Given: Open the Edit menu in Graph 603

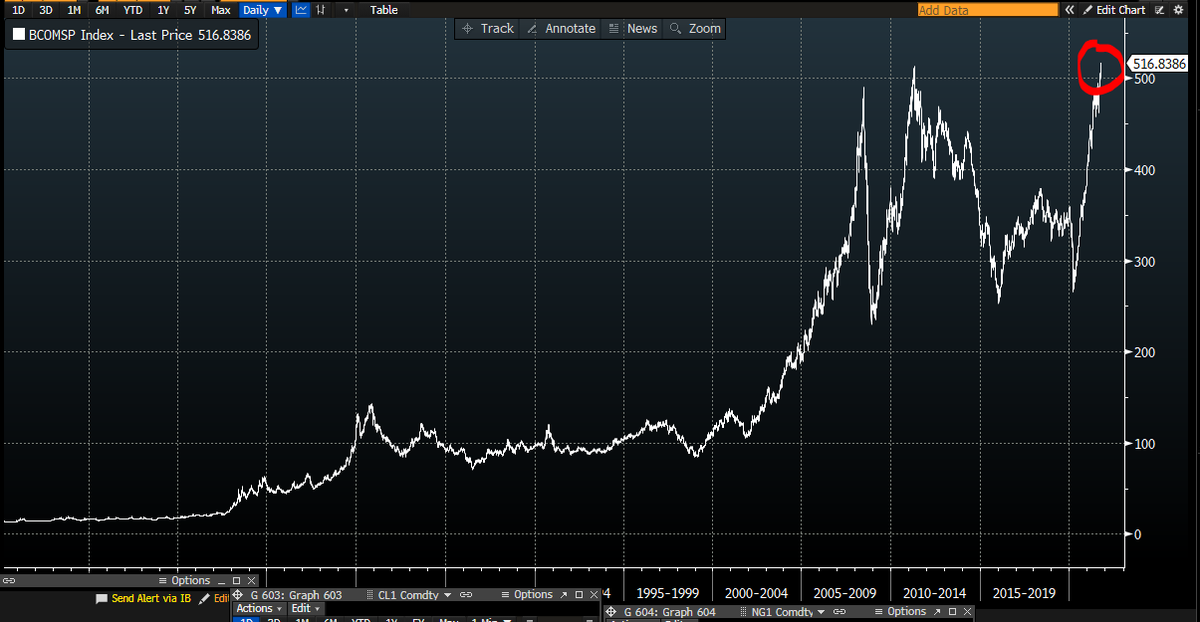Looking at the screenshot, I should (305, 608).
